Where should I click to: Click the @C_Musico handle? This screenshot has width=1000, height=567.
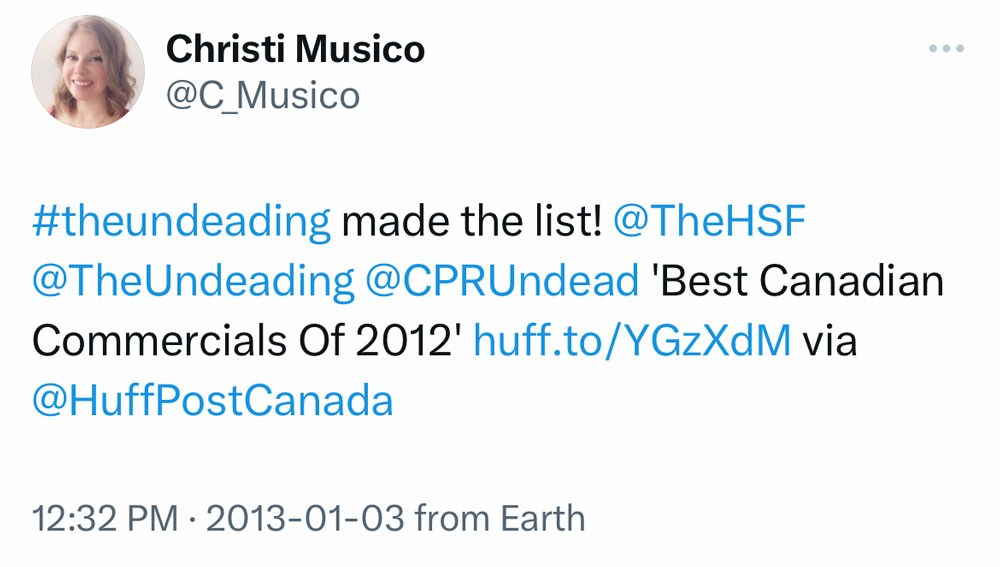(x=262, y=96)
